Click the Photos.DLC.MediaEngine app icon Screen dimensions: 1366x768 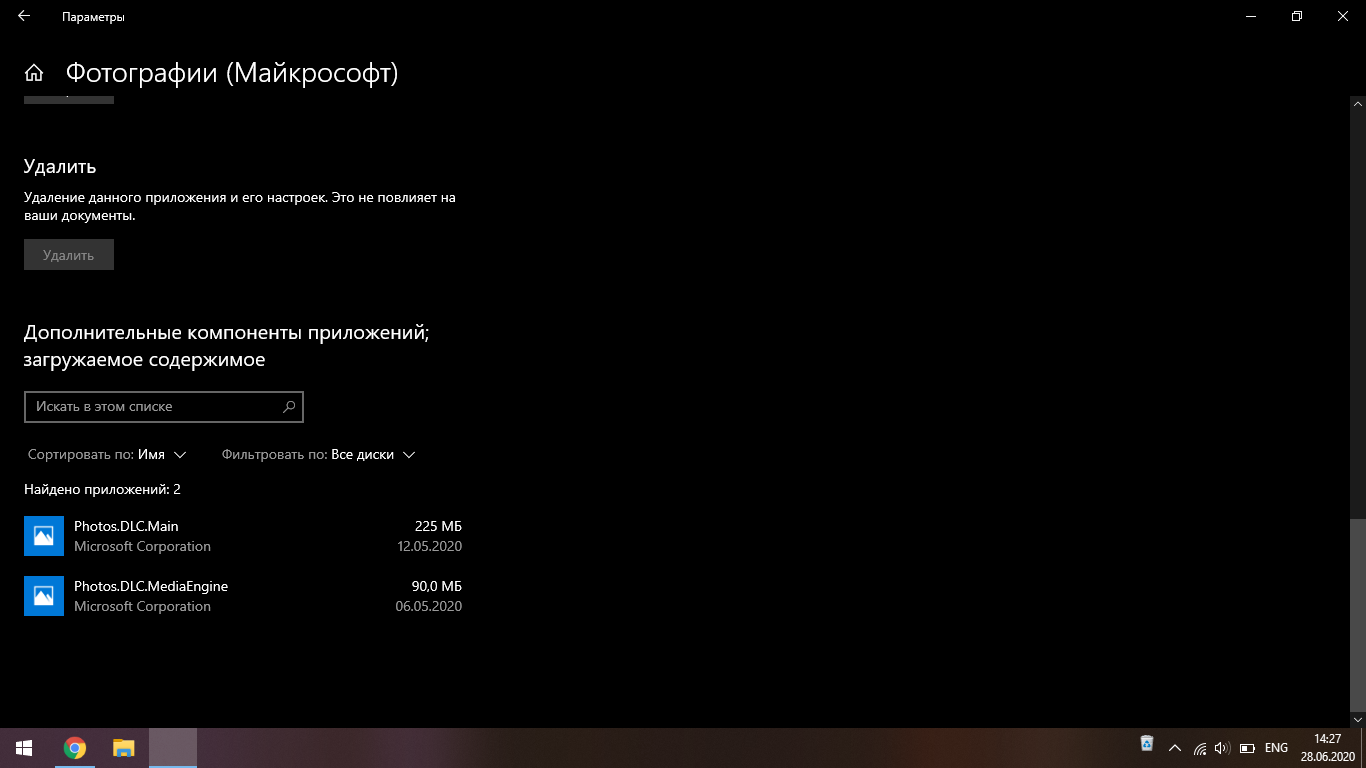tap(44, 596)
